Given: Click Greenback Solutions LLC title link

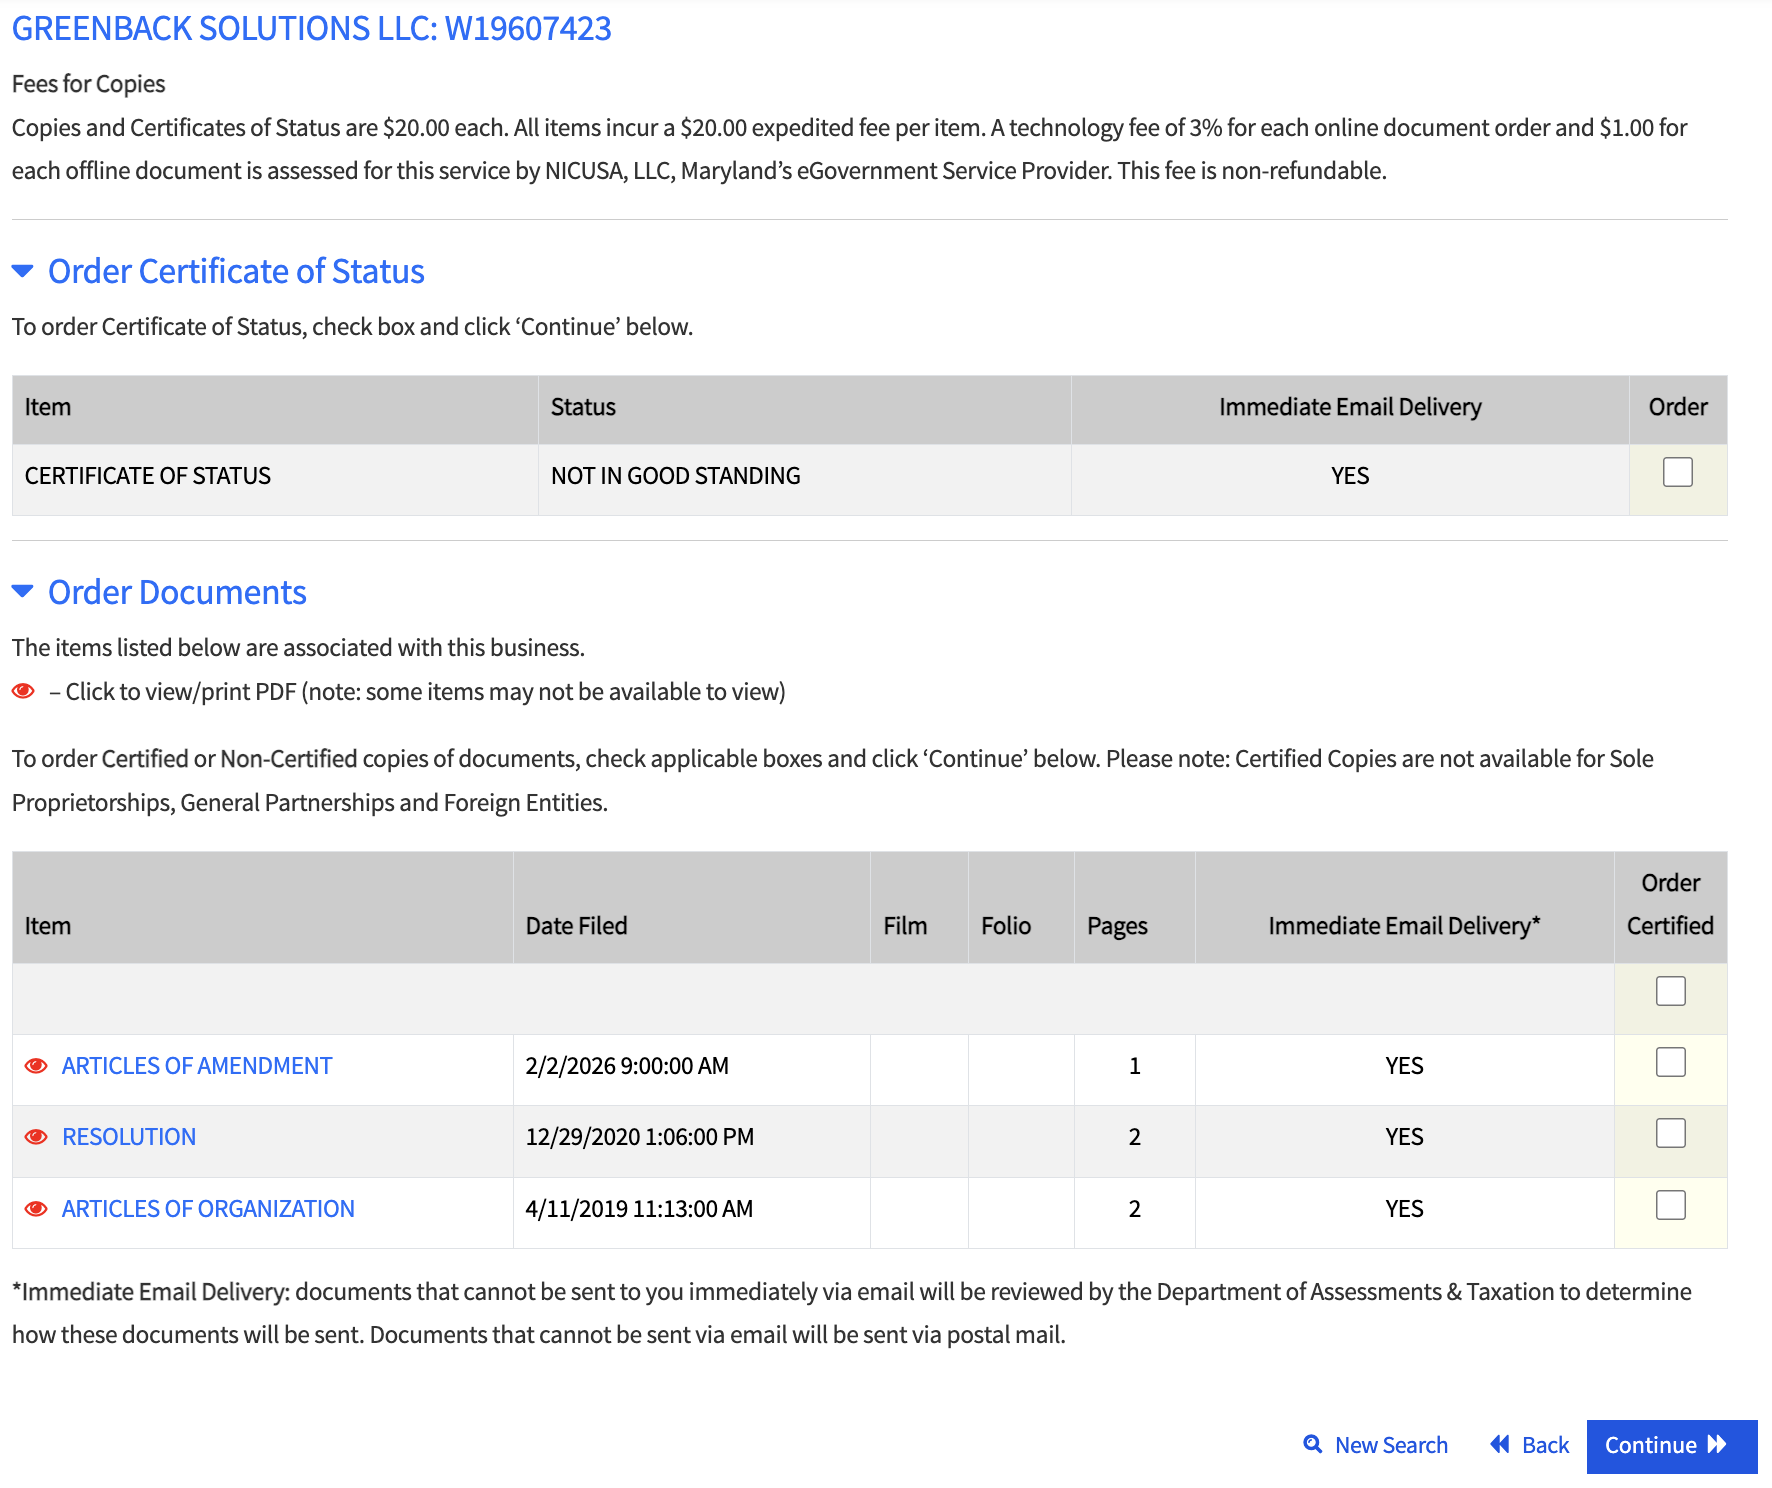Looking at the screenshot, I should tap(311, 28).
